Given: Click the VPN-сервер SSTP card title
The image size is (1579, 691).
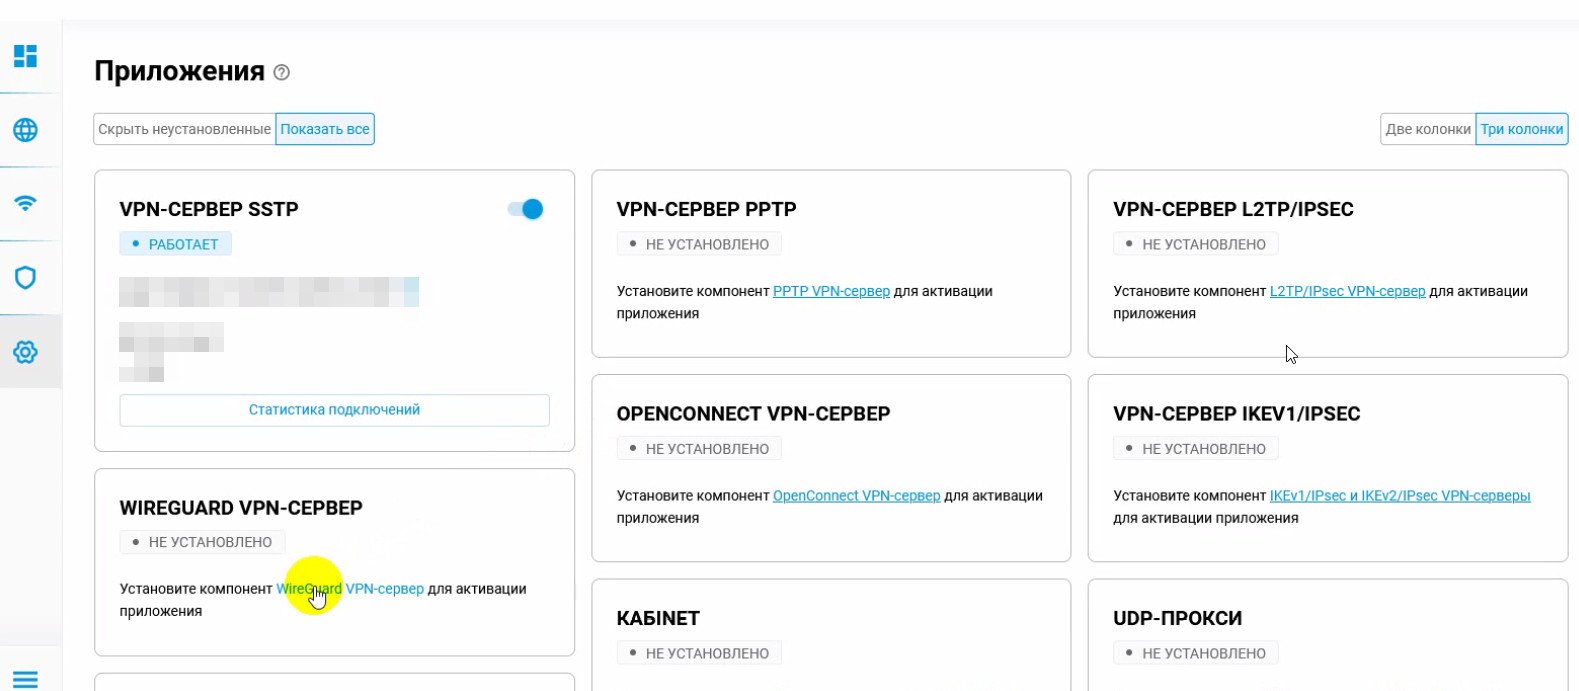Looking at the screenshot, I should point(209,209).
